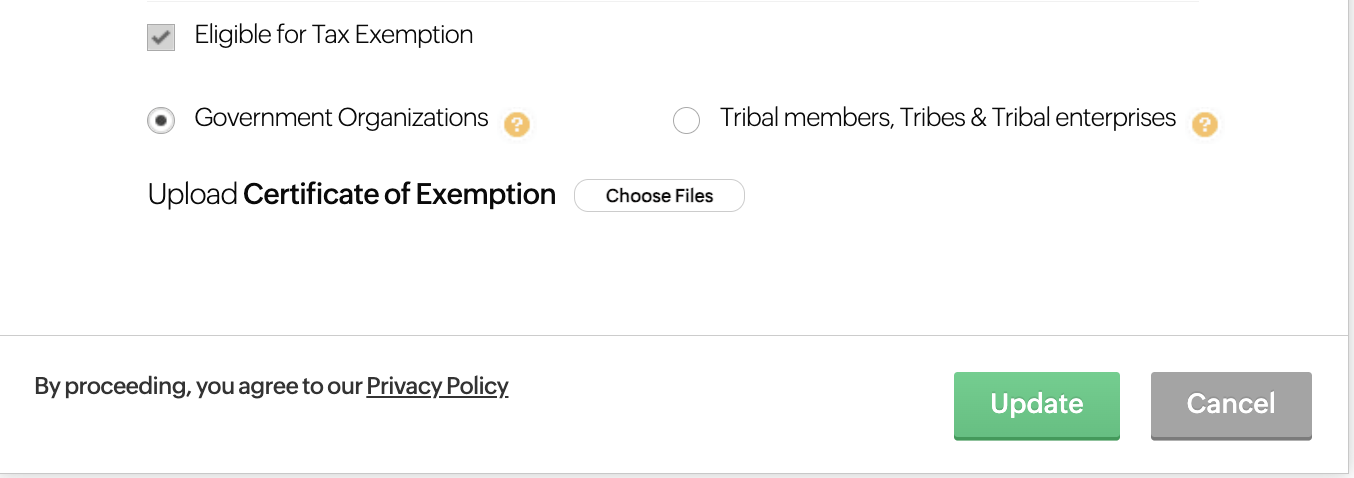Click the "Government Organizations" label text

click(341, 118)
